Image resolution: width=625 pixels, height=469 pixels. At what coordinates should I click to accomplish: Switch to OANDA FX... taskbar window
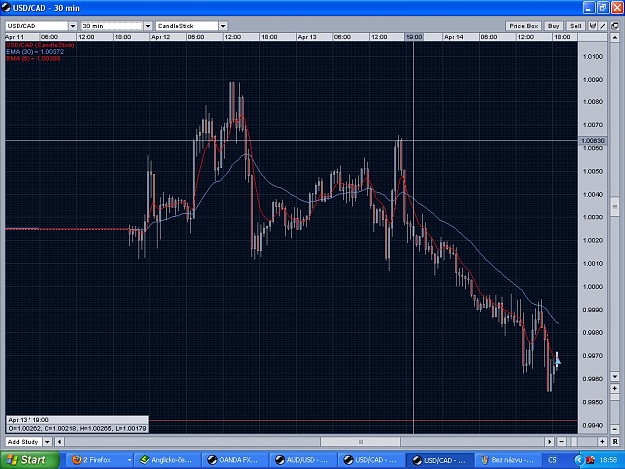click(235, 460)
